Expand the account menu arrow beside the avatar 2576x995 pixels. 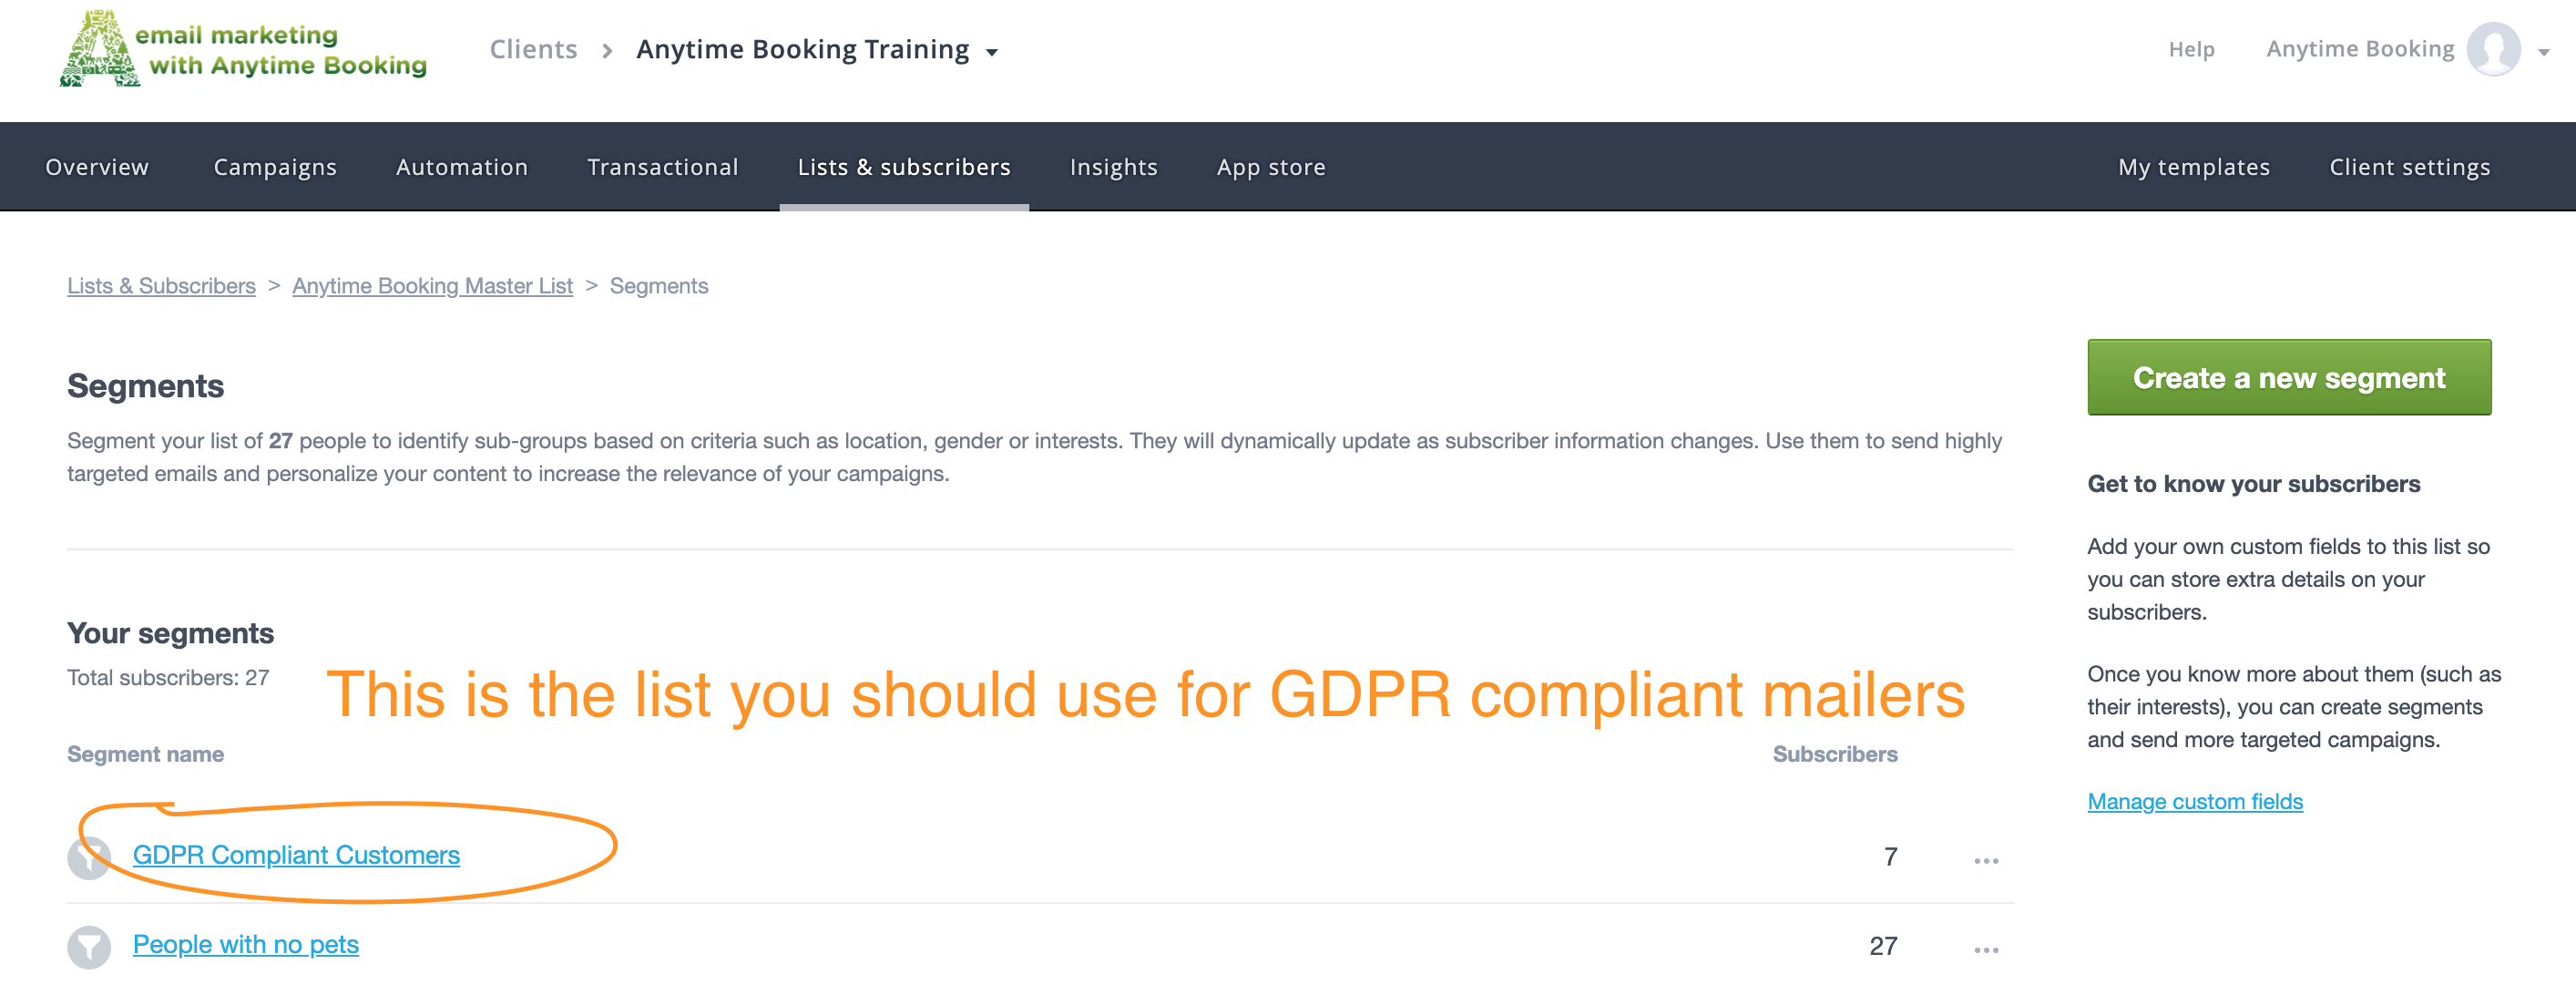point(2544,52)
